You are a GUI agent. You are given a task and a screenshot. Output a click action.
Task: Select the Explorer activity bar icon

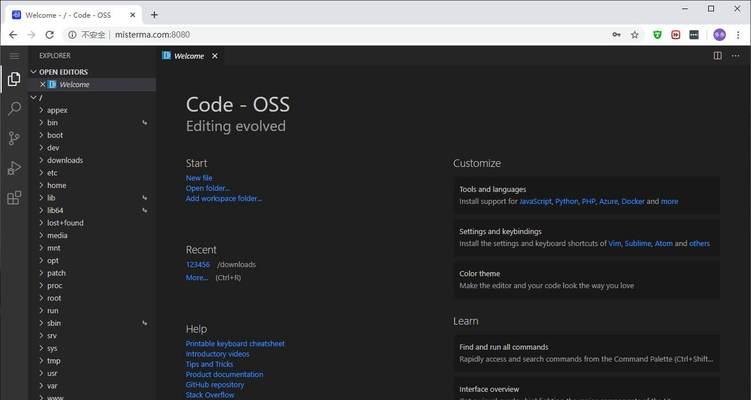(14, 79)
